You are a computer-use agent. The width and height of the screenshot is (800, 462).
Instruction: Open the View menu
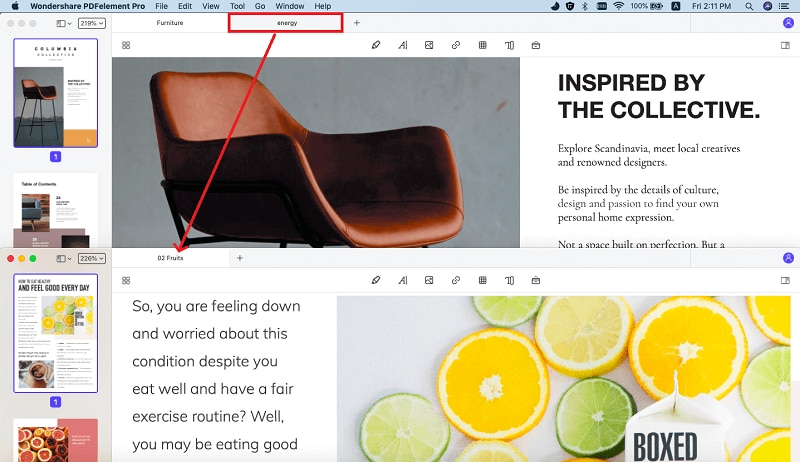(x=211, y=6)
